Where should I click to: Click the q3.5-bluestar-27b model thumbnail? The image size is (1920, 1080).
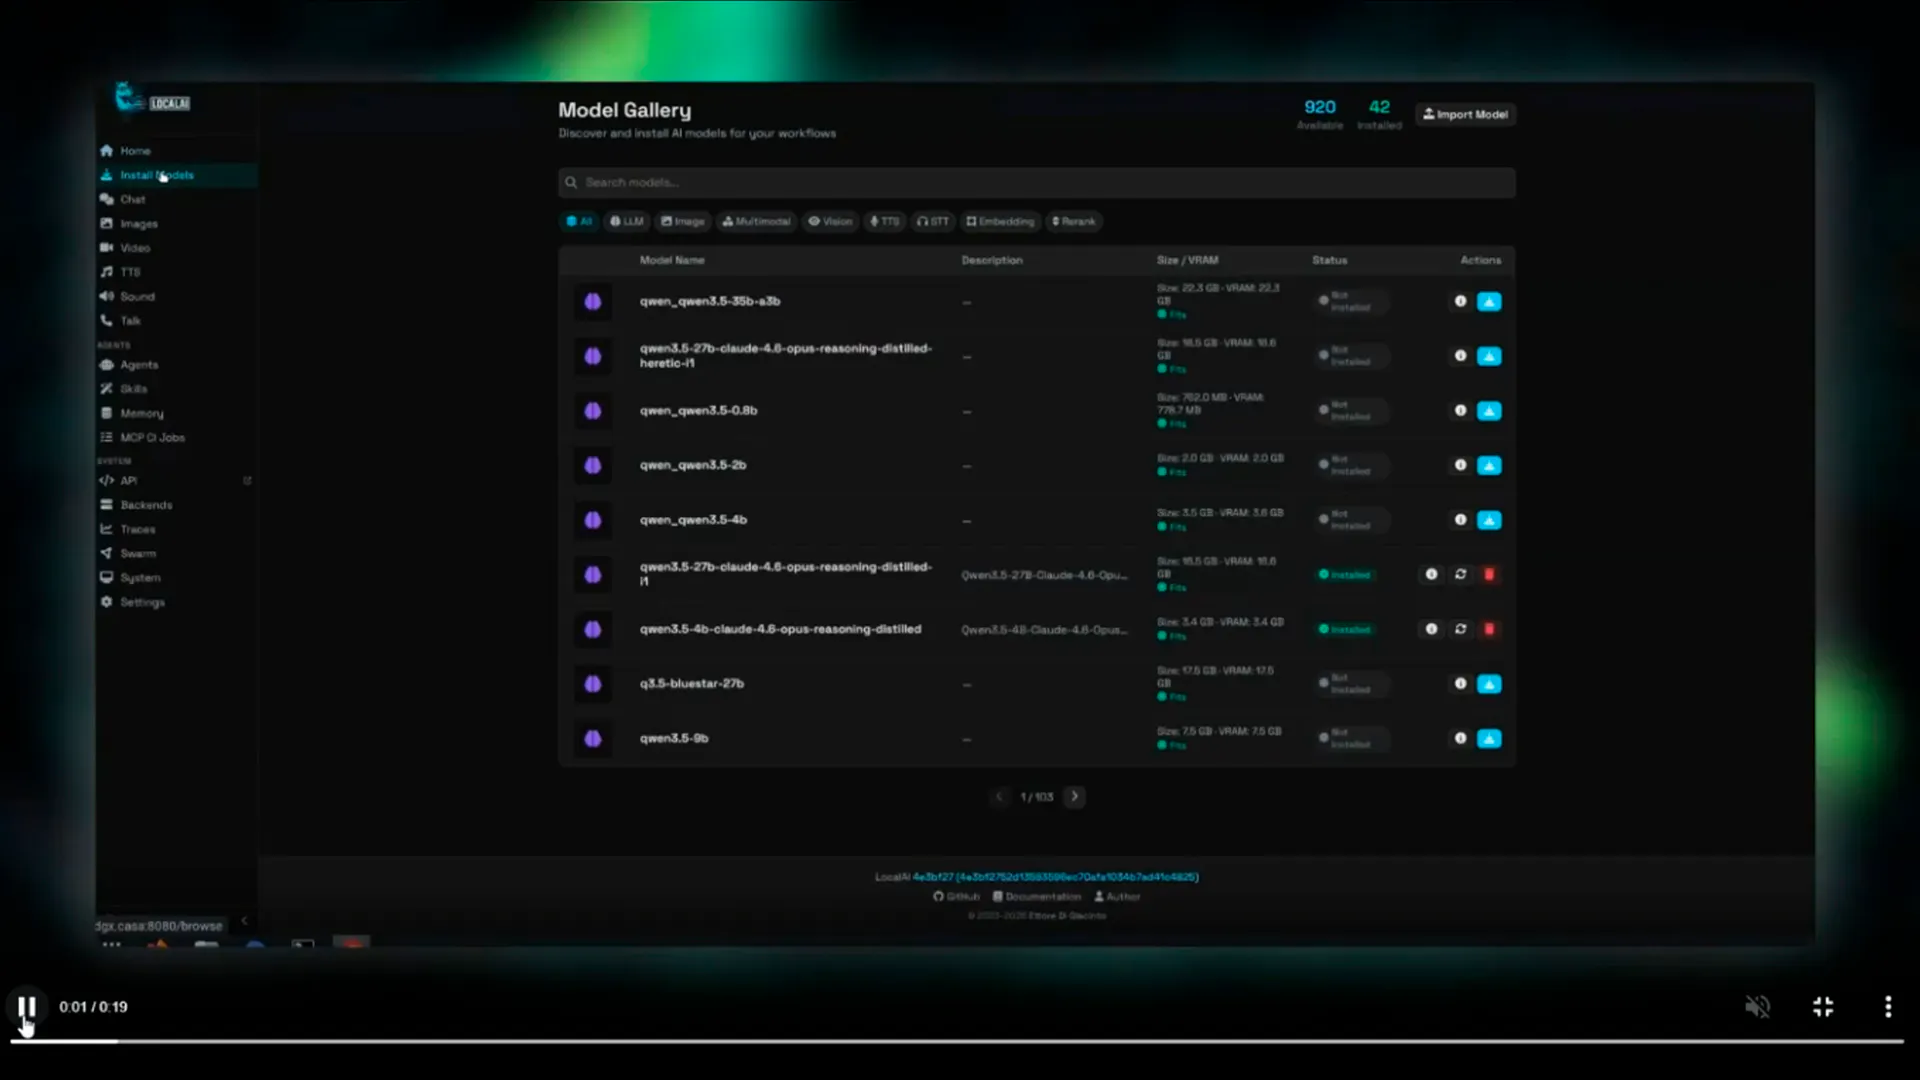coord(593,684)
